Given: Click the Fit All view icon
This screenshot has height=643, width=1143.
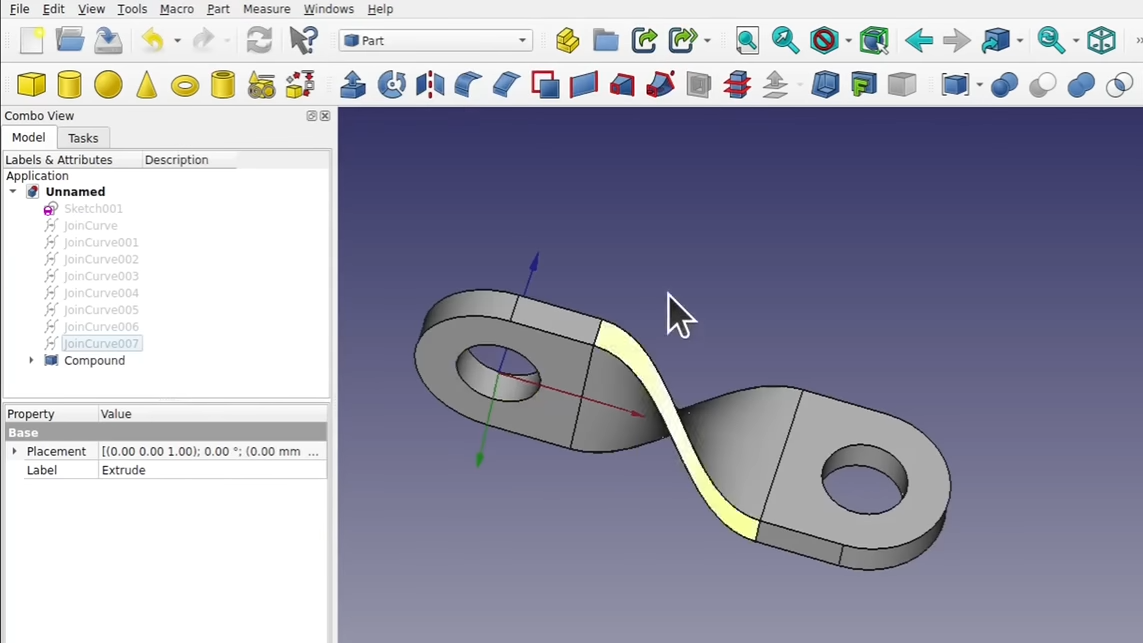Looking at the screenshot, I should pos(747,40).
